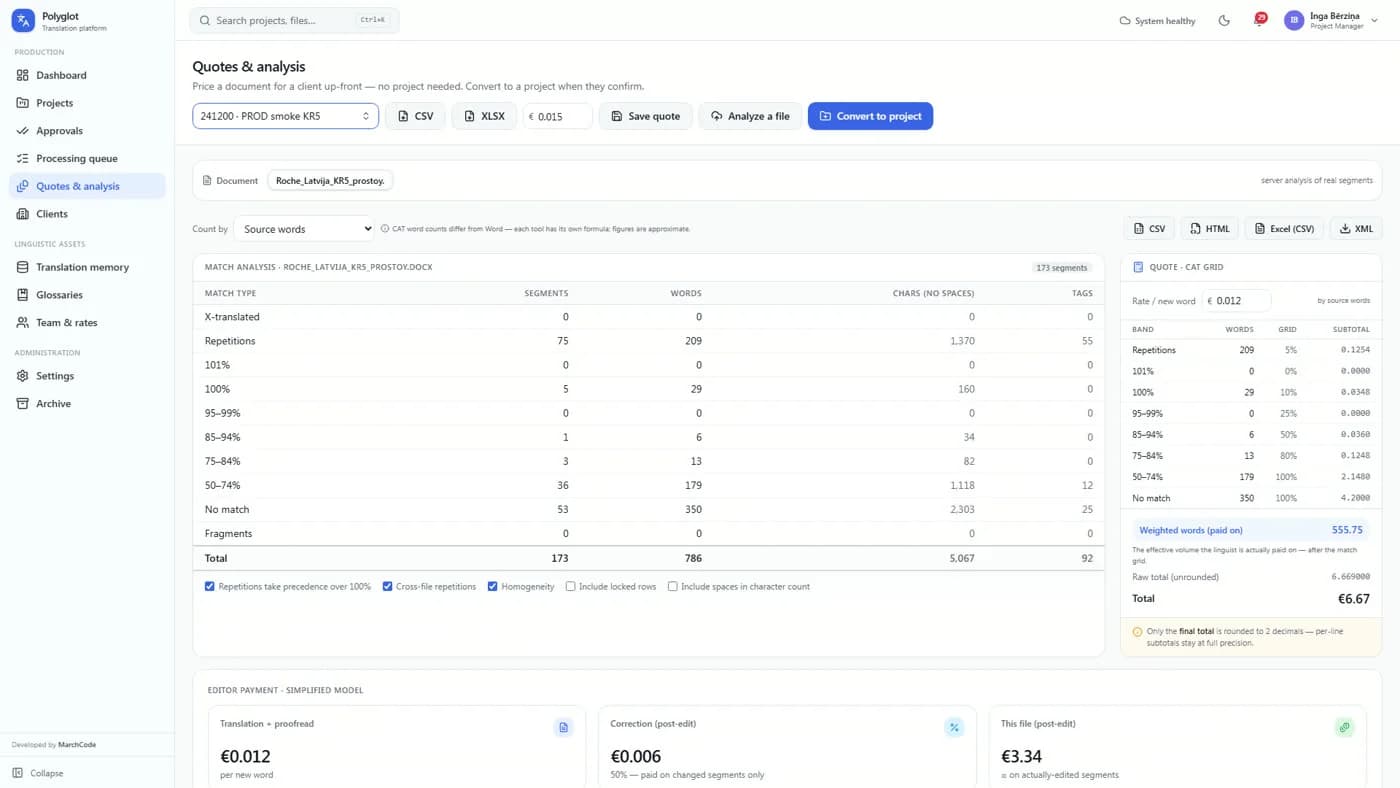Select Quotes & analysis in sidebar
Viewport: 1400px width, 788px height.
pyautogui.click(x=87, y=186)
